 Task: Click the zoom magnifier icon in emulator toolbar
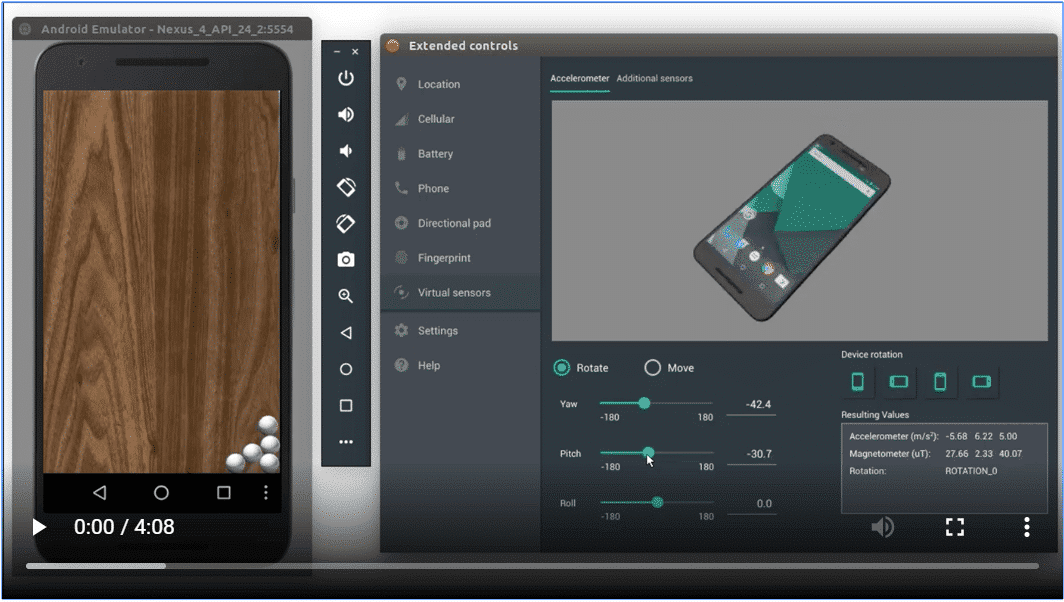pos(346,296)
